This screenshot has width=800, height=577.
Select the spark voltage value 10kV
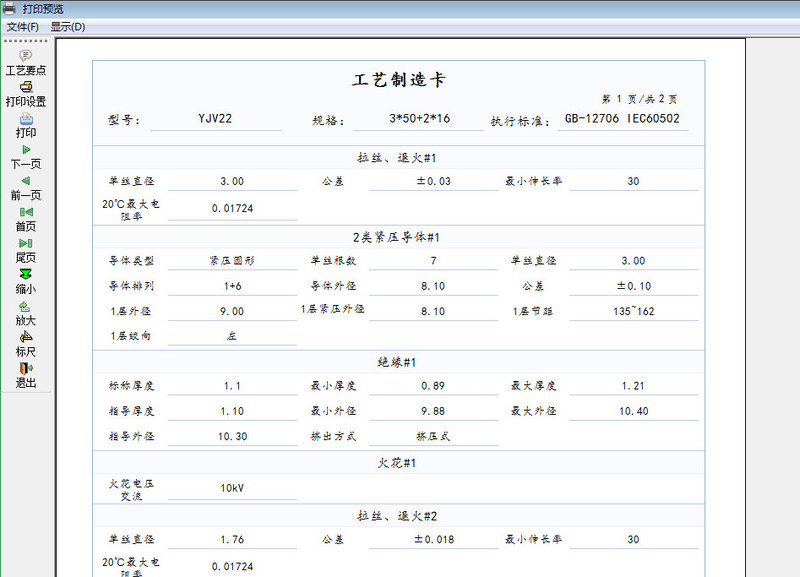click(x=232, y=488)
